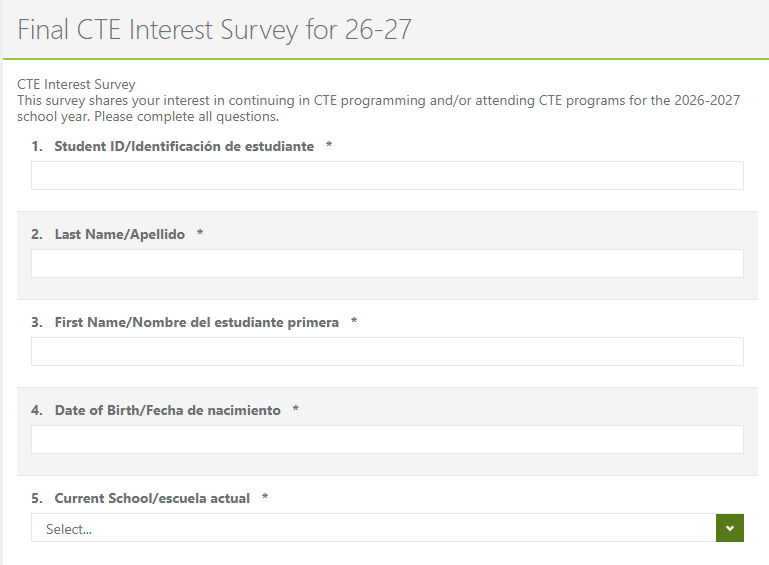Click the Final CTE Interest Survey heading
This screenshot has width=769, height=565.
(x=214, y=30)
